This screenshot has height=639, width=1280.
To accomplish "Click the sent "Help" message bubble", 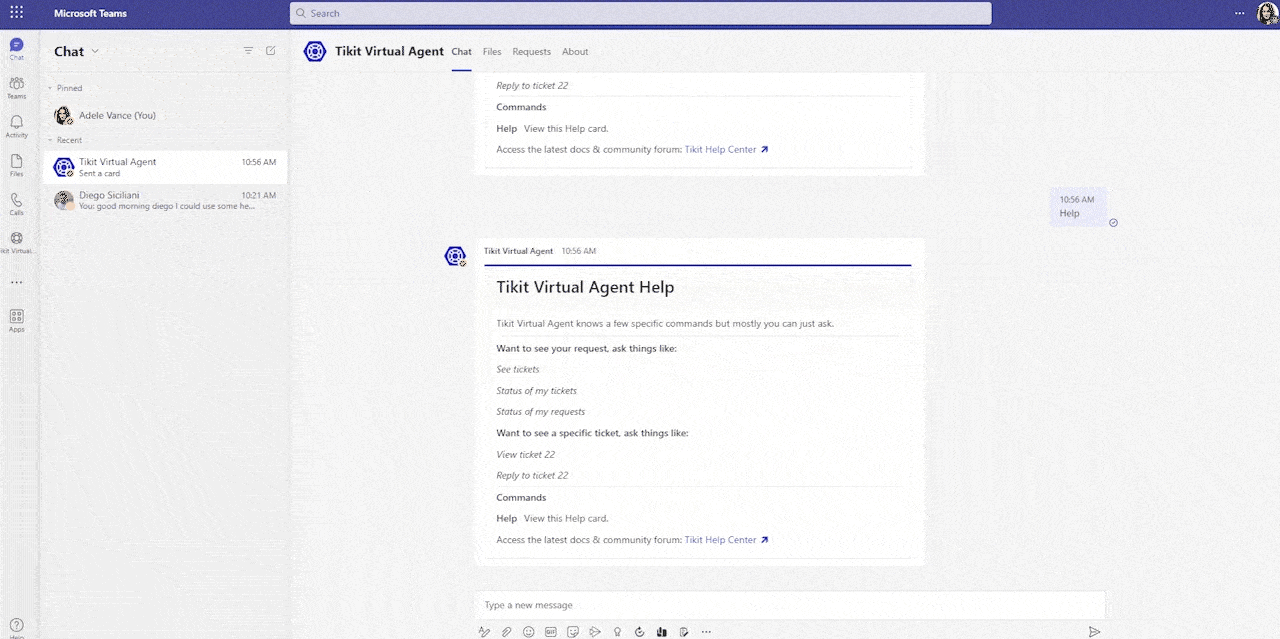I will [x=1078, y=206].
